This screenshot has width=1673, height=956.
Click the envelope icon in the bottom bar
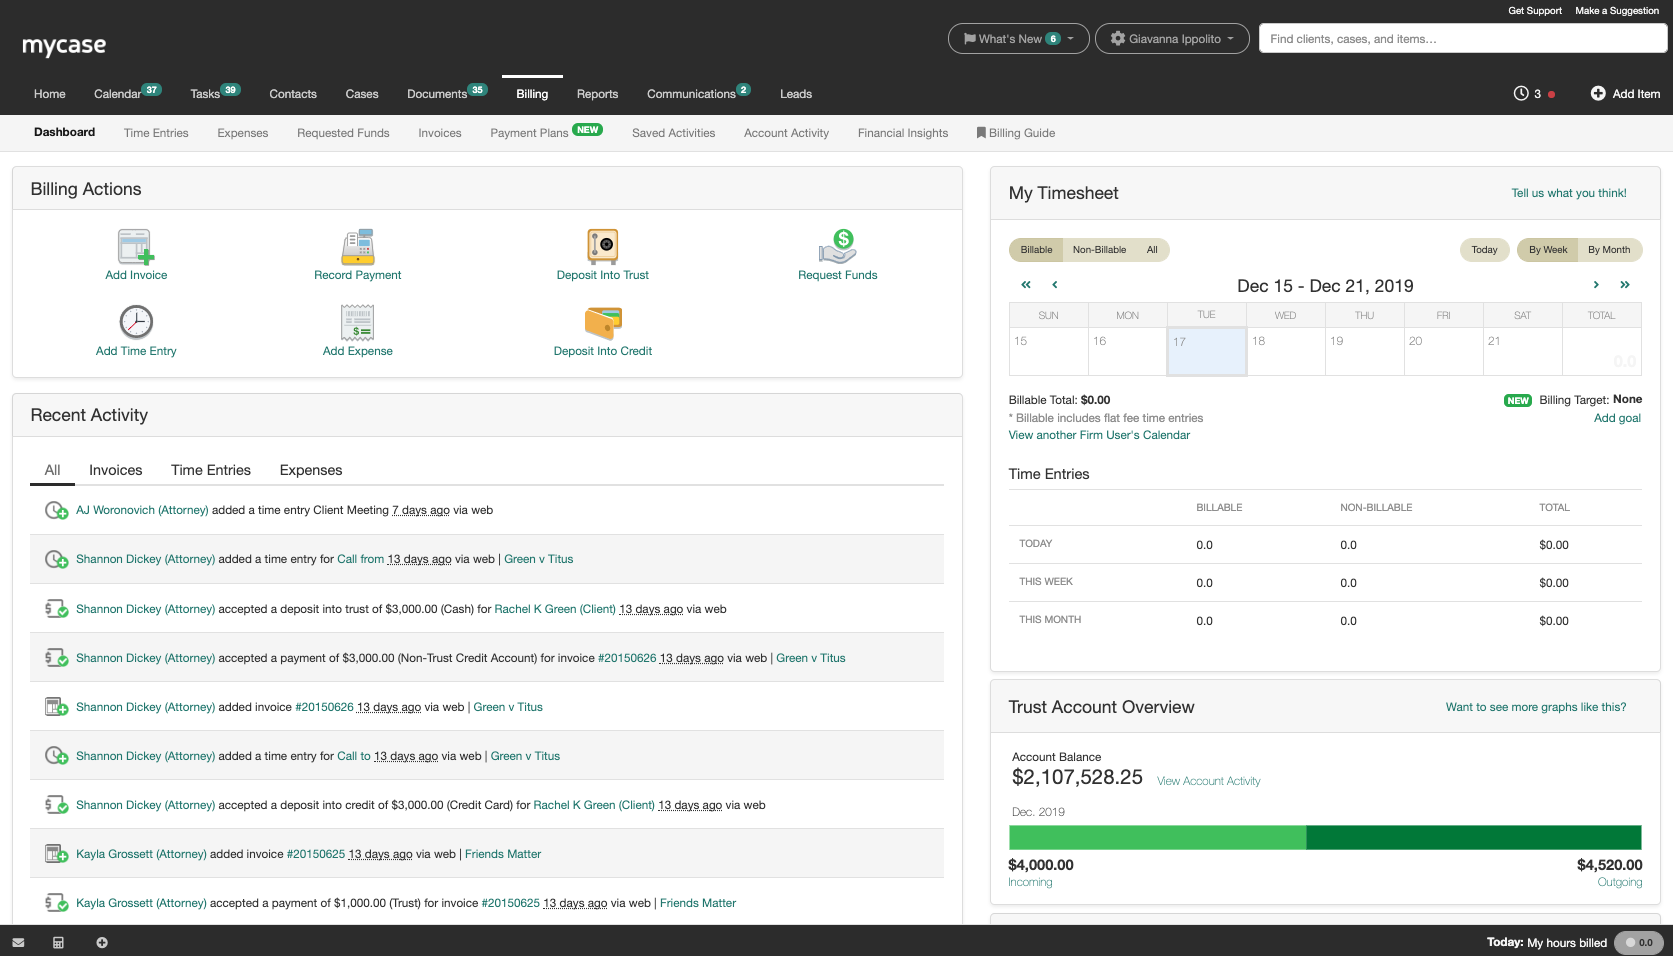tap(18, 942)
